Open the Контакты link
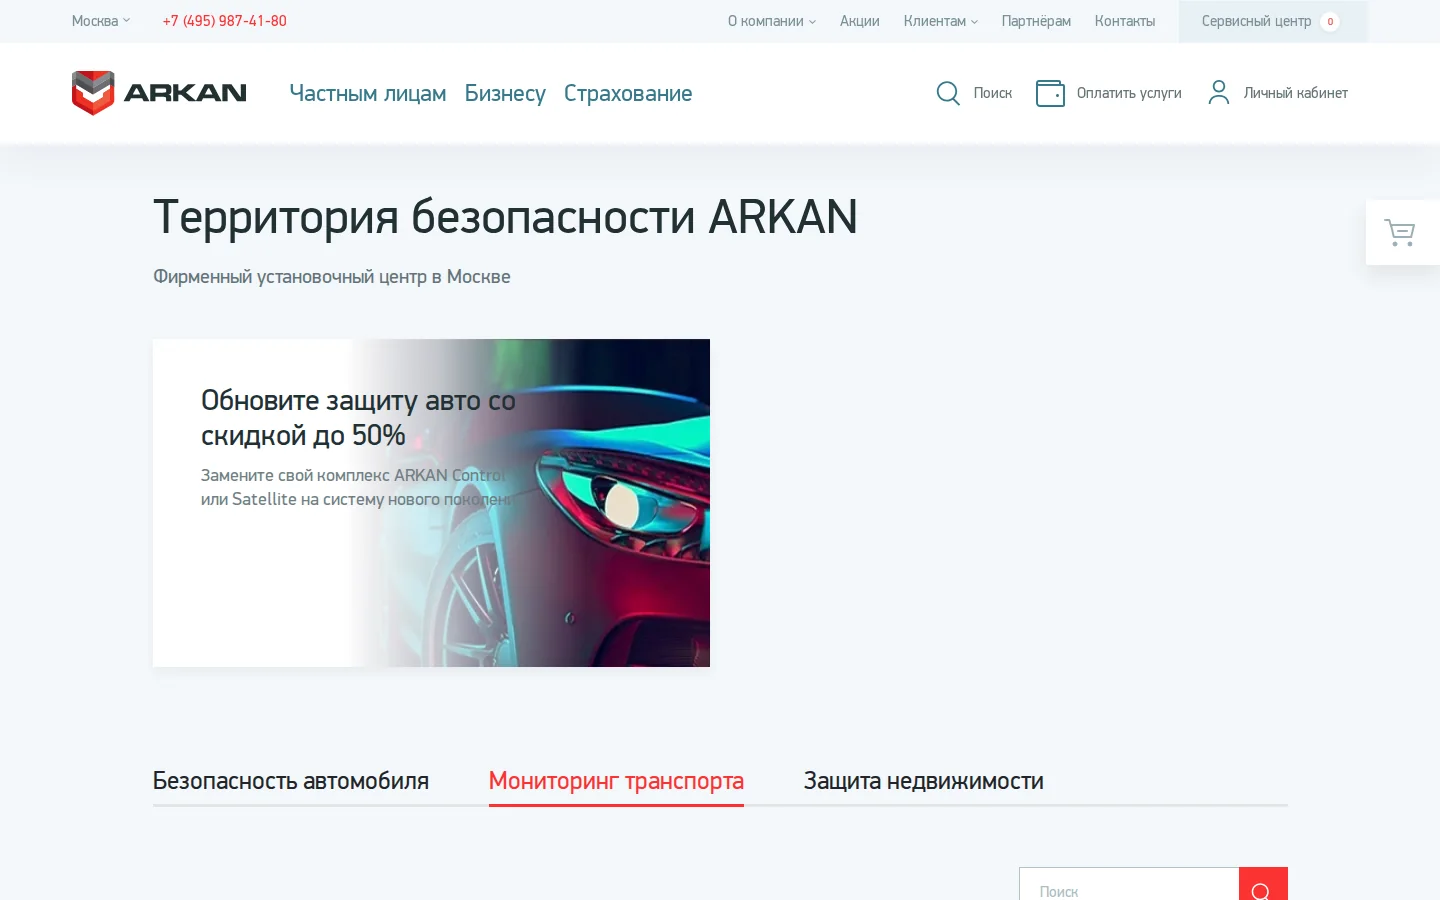This screenshot has width=1440, height=900. click(1125, 21)
